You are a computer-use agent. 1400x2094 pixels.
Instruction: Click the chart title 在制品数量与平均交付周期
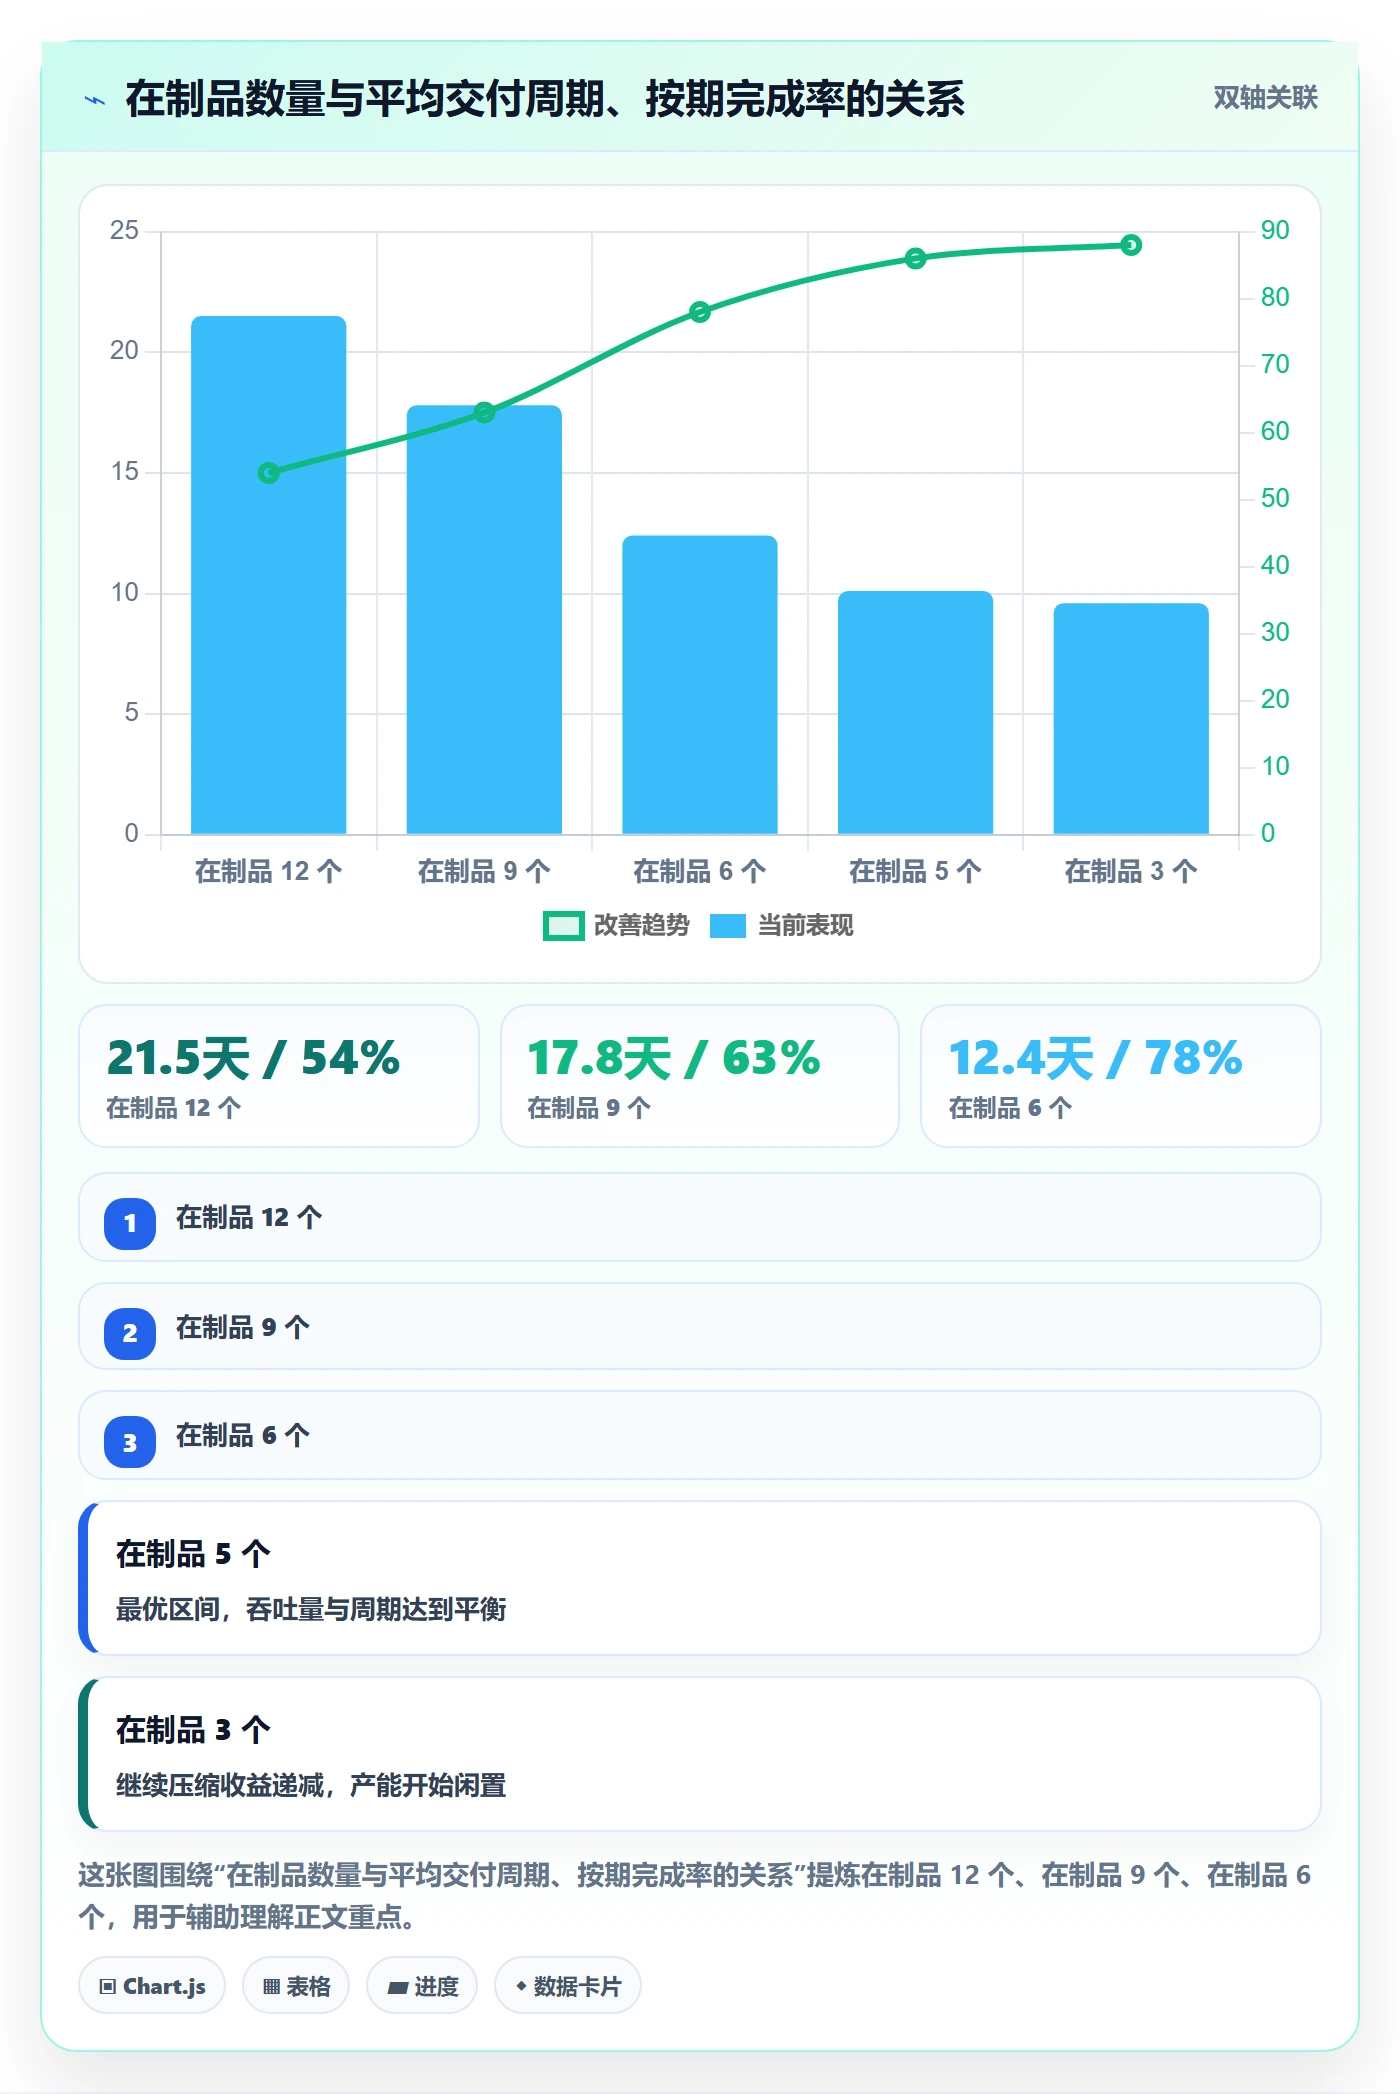(545, 99)
